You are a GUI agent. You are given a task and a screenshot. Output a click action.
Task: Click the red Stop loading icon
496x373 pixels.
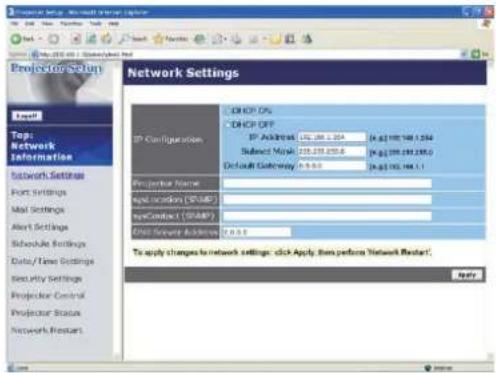coord(76,39)
